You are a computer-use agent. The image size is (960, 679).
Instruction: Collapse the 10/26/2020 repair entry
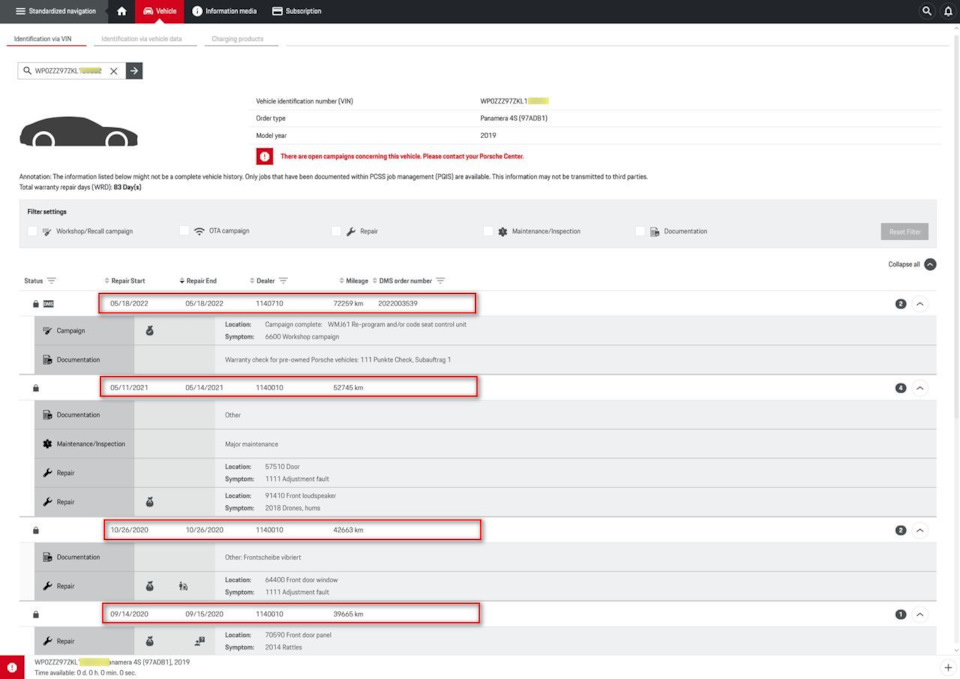pos(920,530)
